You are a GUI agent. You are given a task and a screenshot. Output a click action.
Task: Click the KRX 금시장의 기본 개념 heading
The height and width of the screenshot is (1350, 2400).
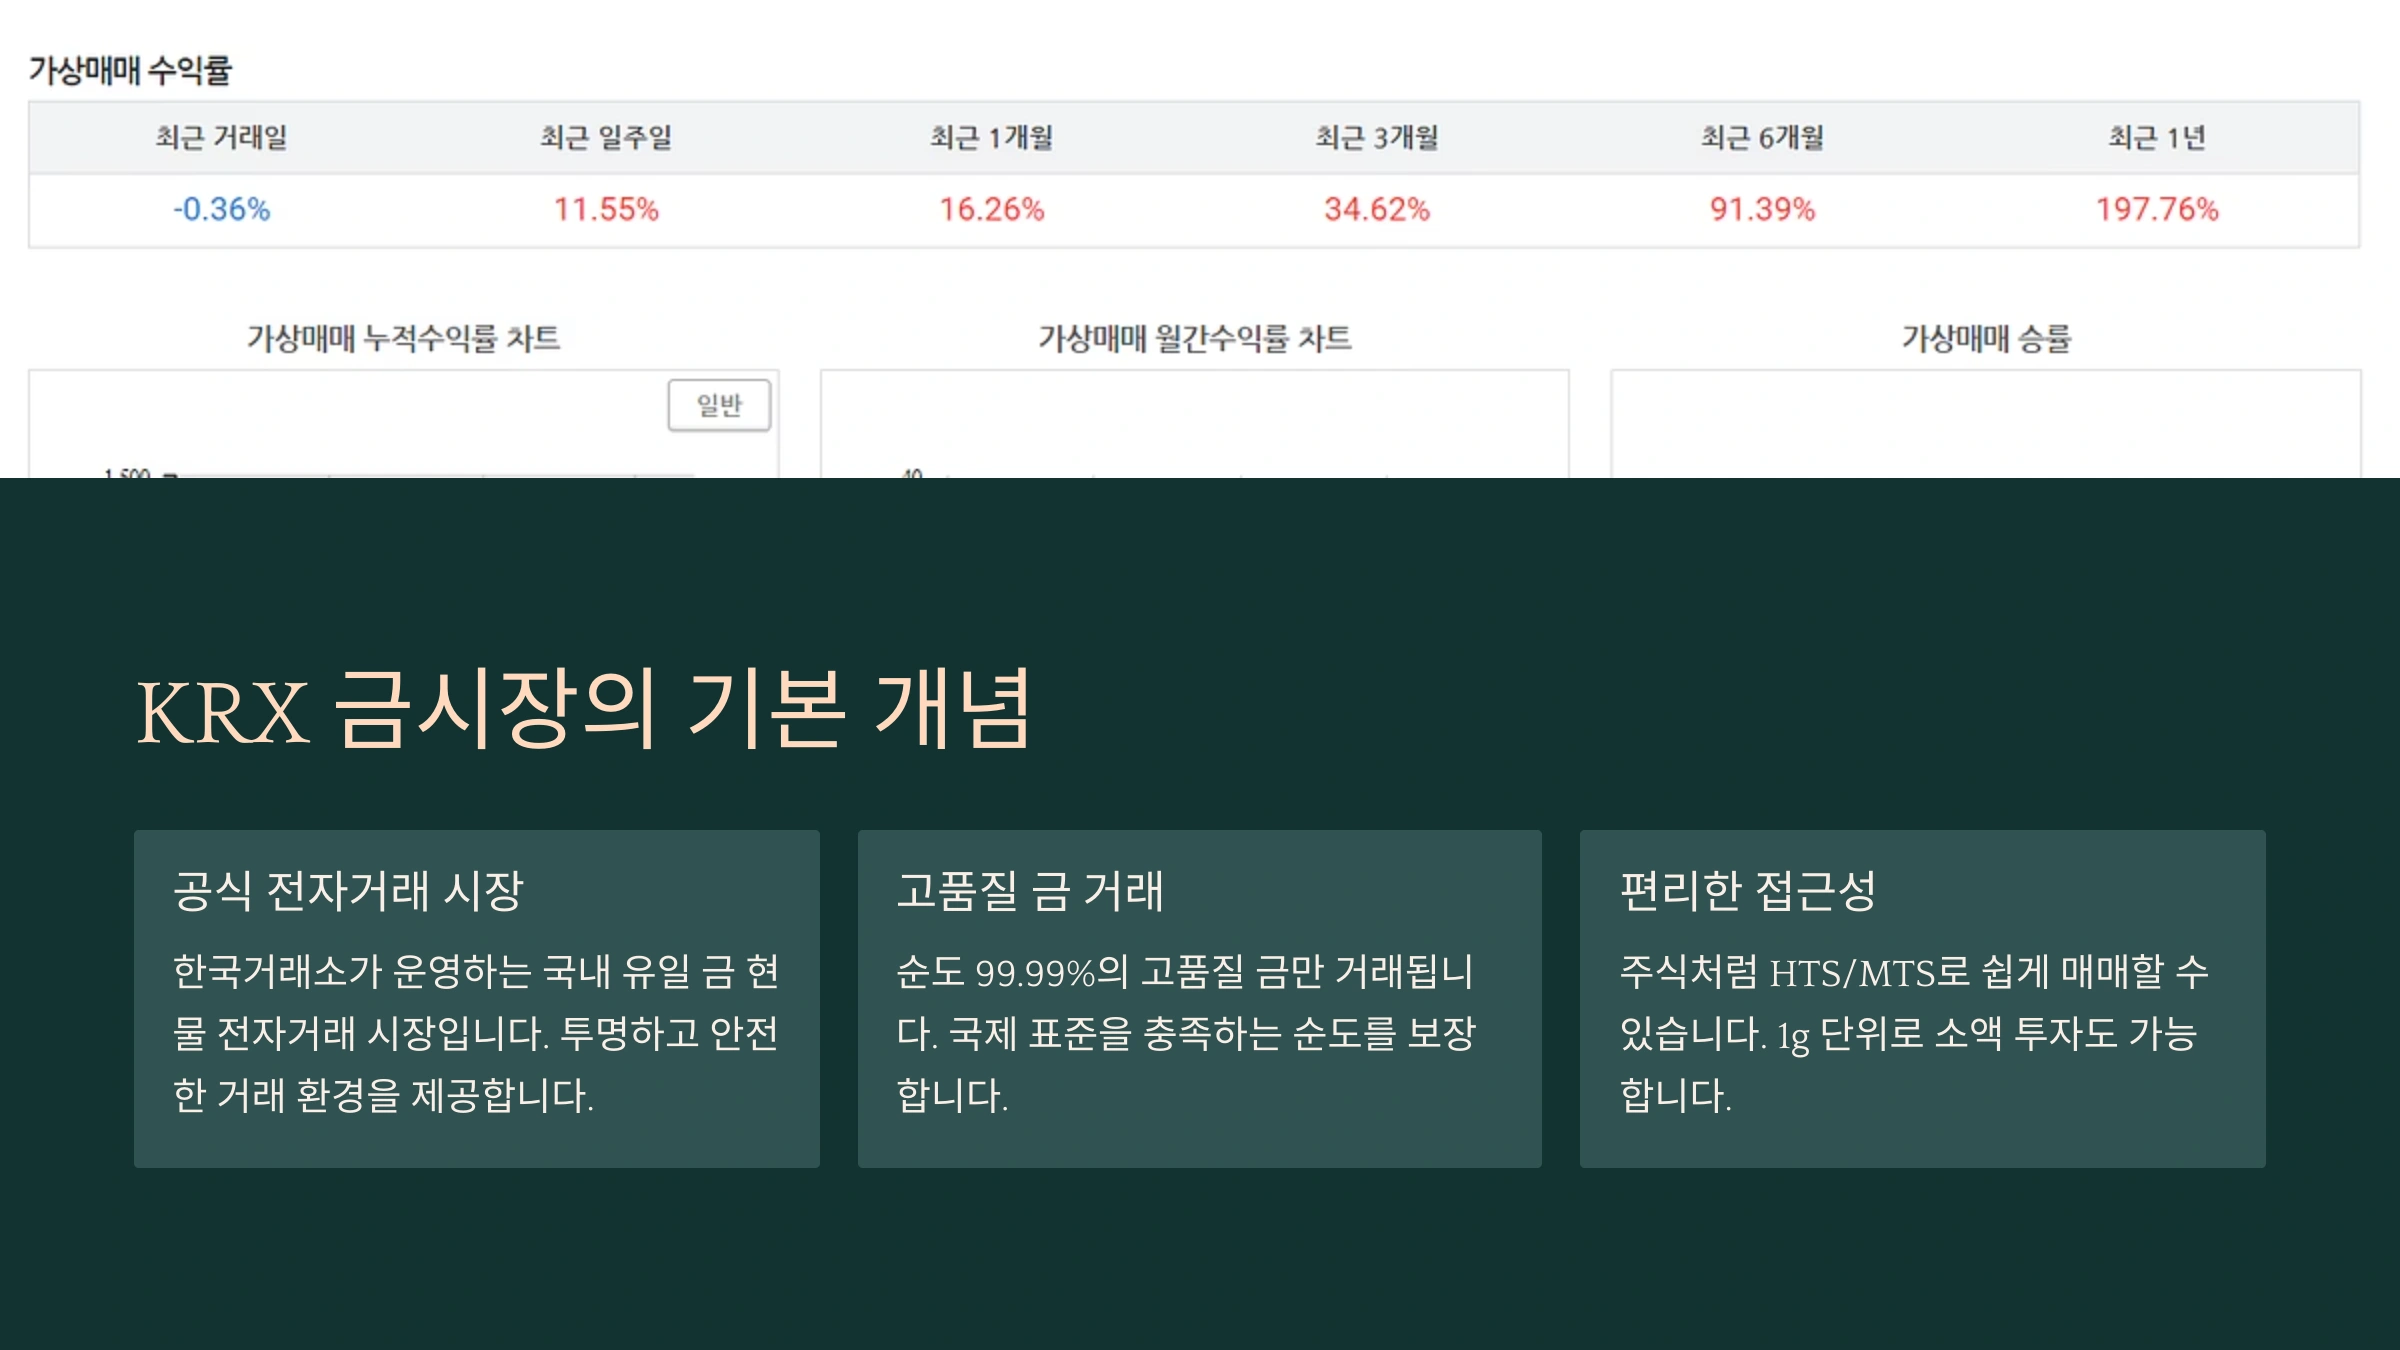coord(583,709)
